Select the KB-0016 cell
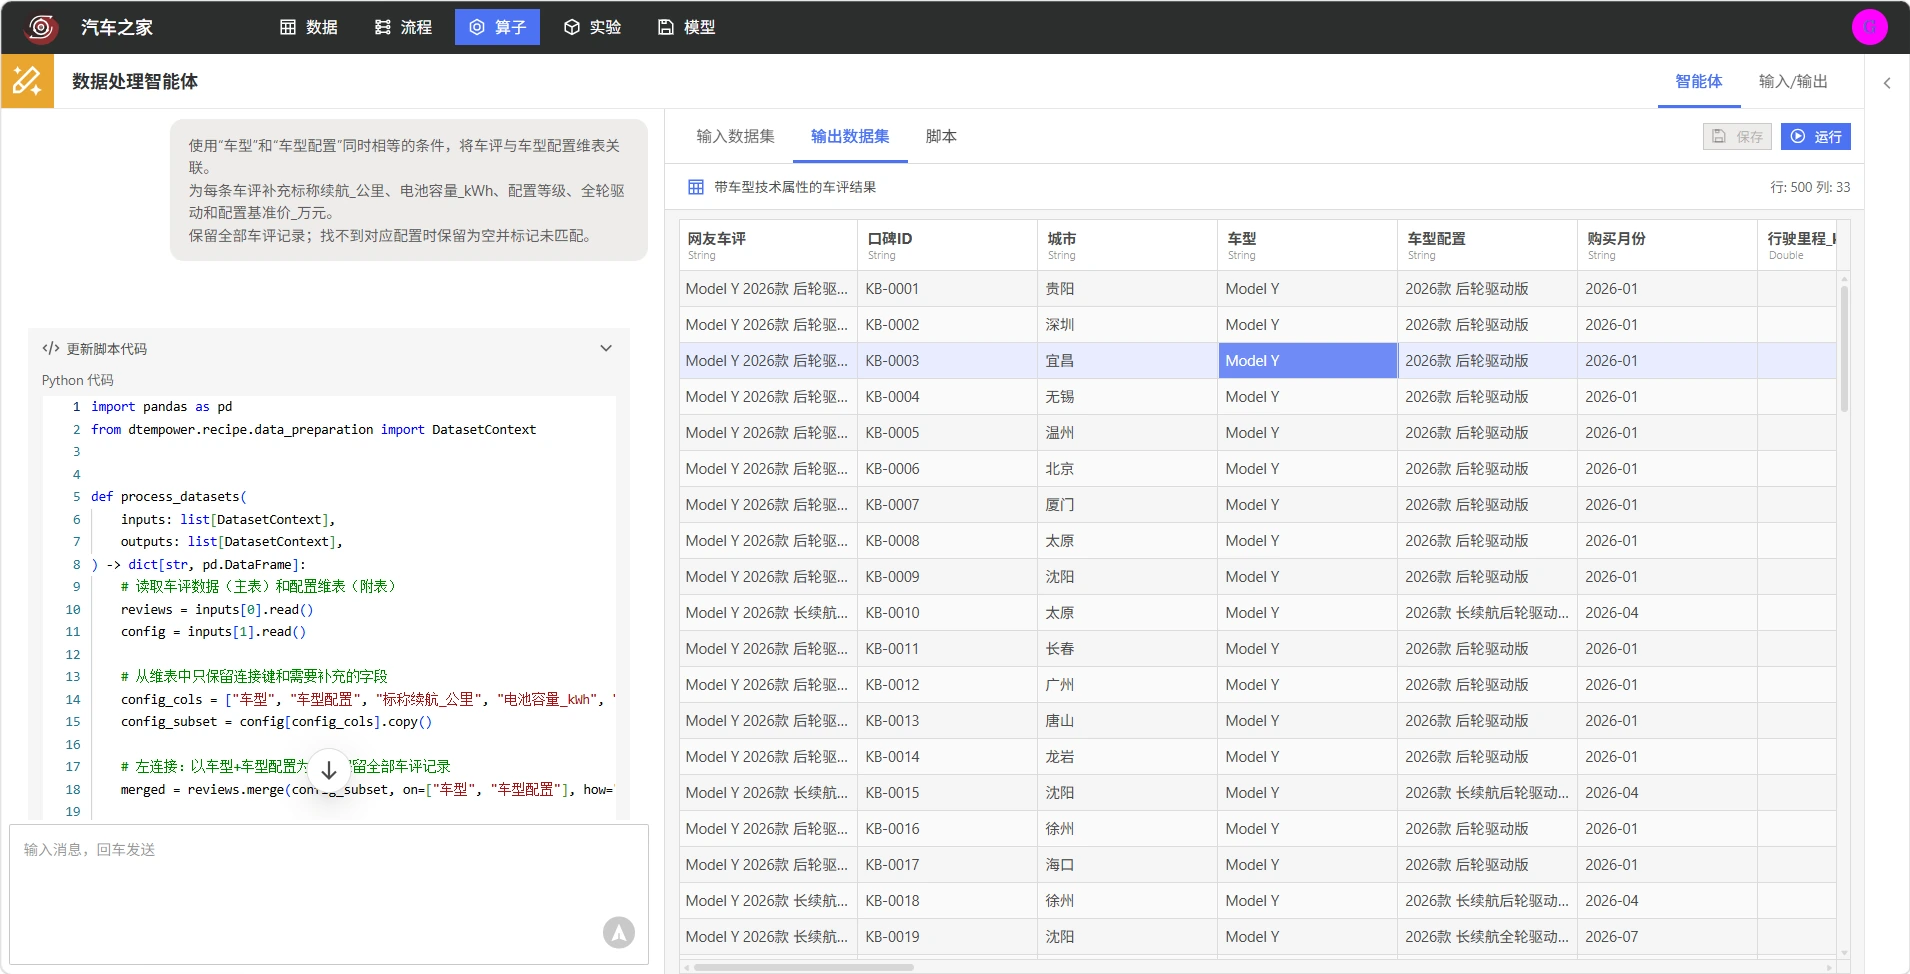This screenshot has width=1910, height=974. (947, 829)
